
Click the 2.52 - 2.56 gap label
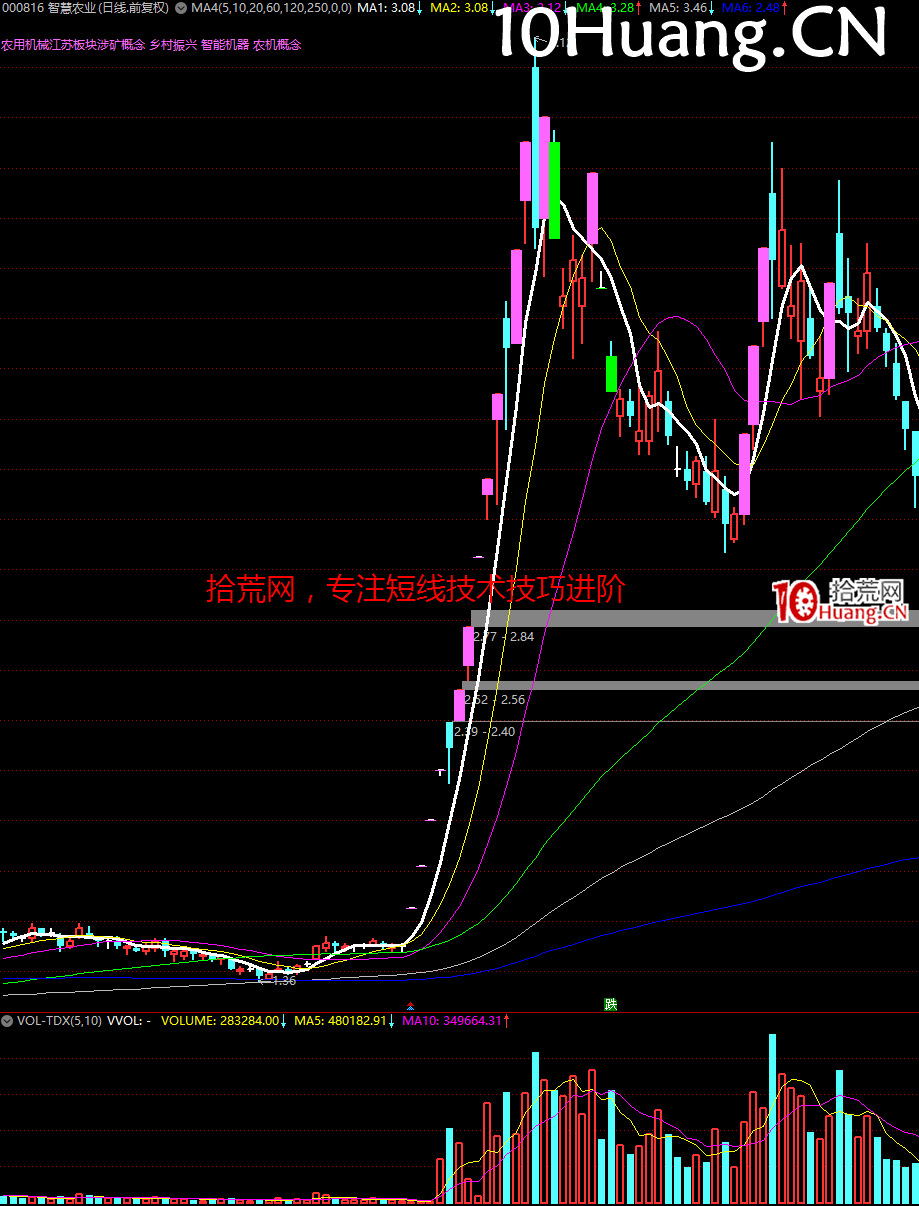click(495, 700)
